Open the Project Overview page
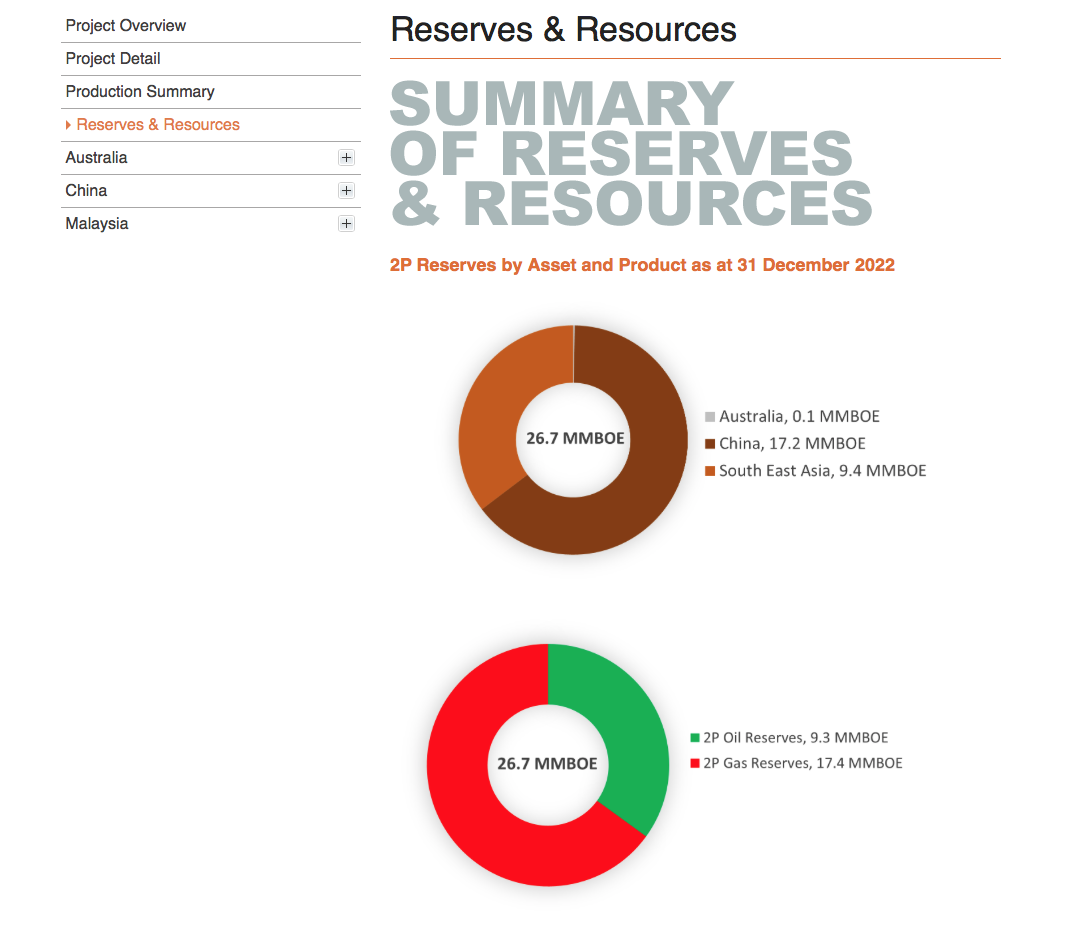This screenshot has height=941, width=1084. (126, 26)
